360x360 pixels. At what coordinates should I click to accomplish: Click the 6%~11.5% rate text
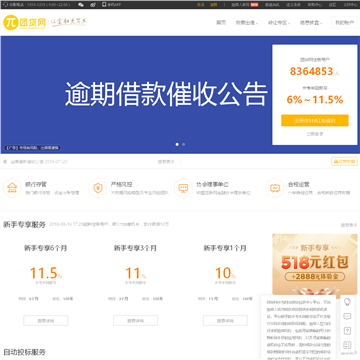pos(315,100)
